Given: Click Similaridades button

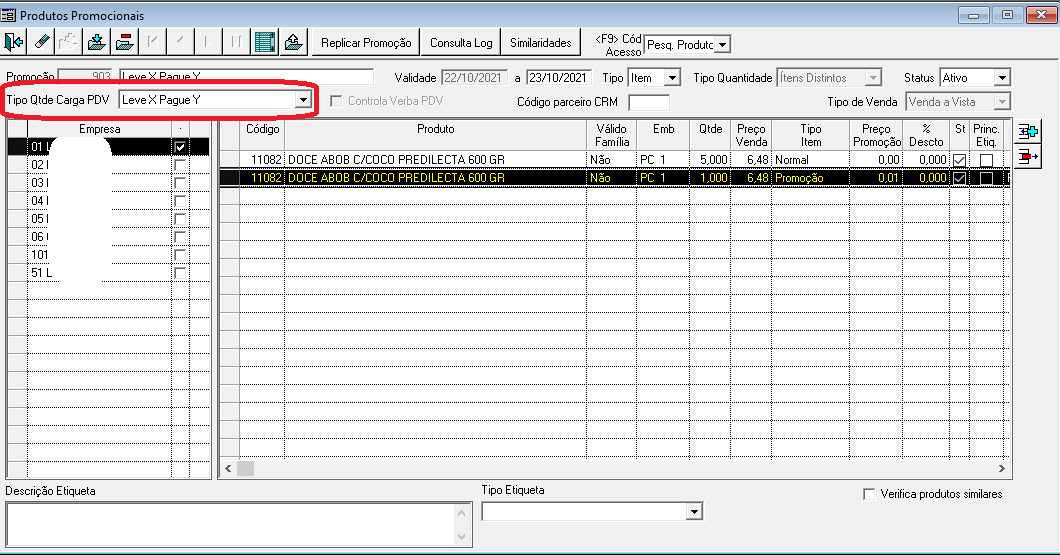Looking at the screenshot, I should click(541, 43).
